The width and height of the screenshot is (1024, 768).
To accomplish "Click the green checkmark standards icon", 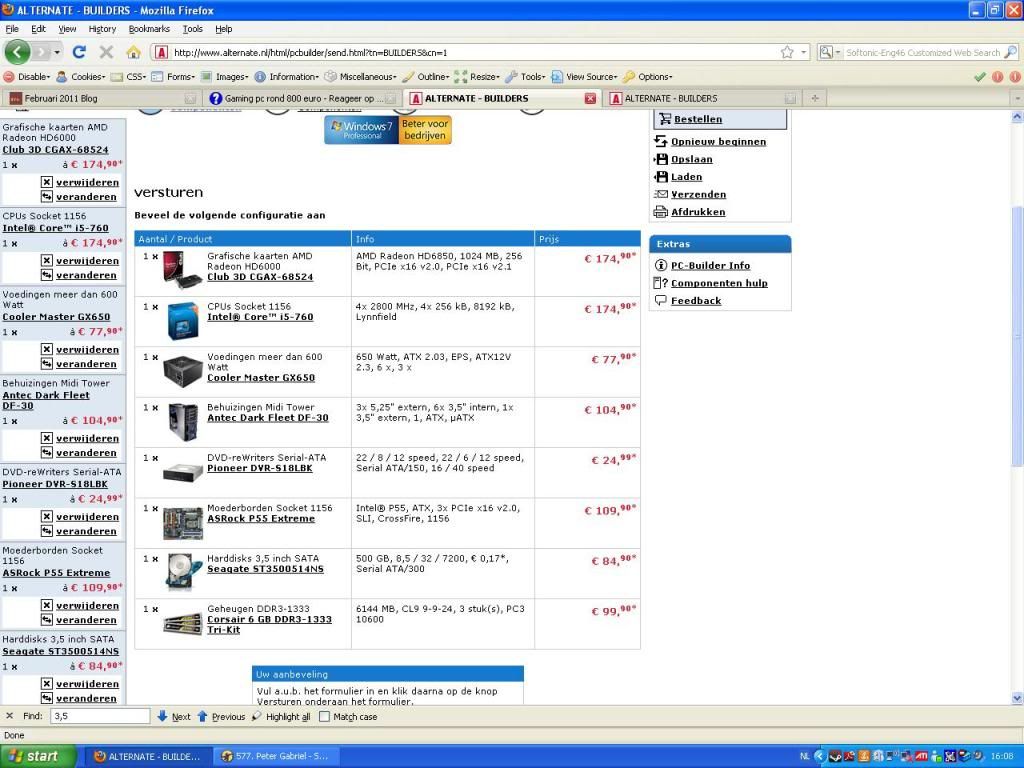I will (x=980, y=76).
